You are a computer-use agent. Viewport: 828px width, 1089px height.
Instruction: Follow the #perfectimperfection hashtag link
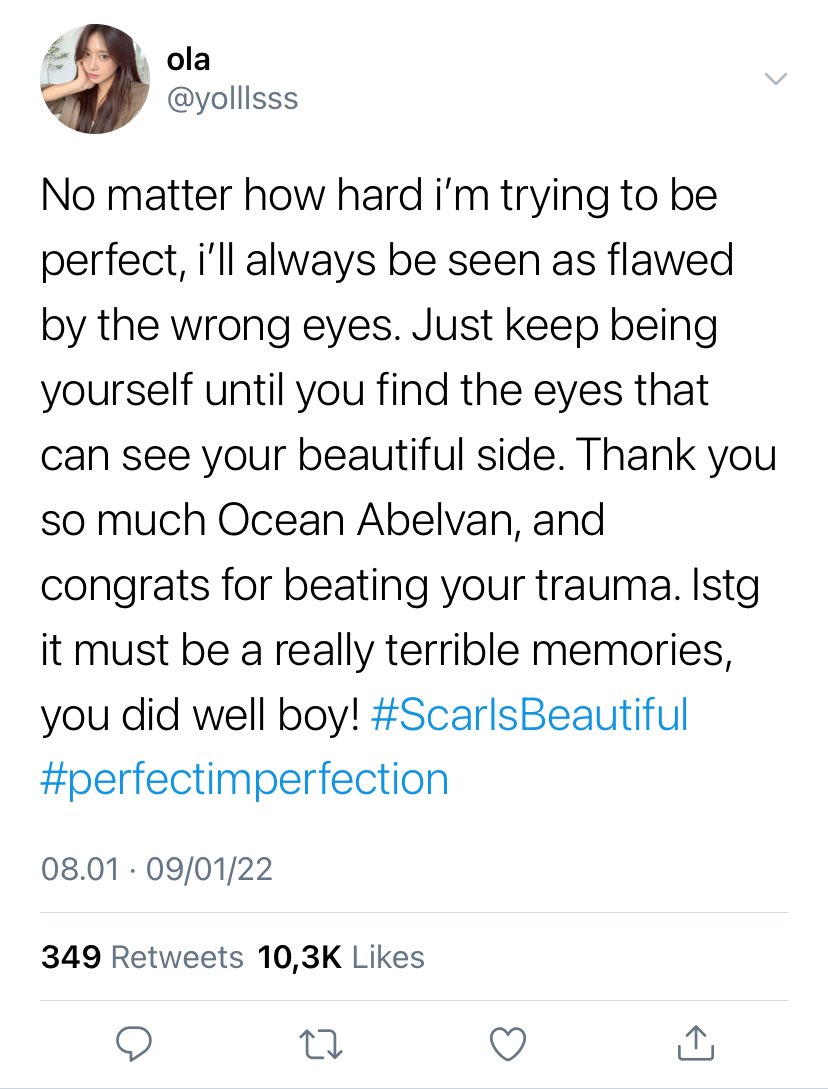pos(244,778)
